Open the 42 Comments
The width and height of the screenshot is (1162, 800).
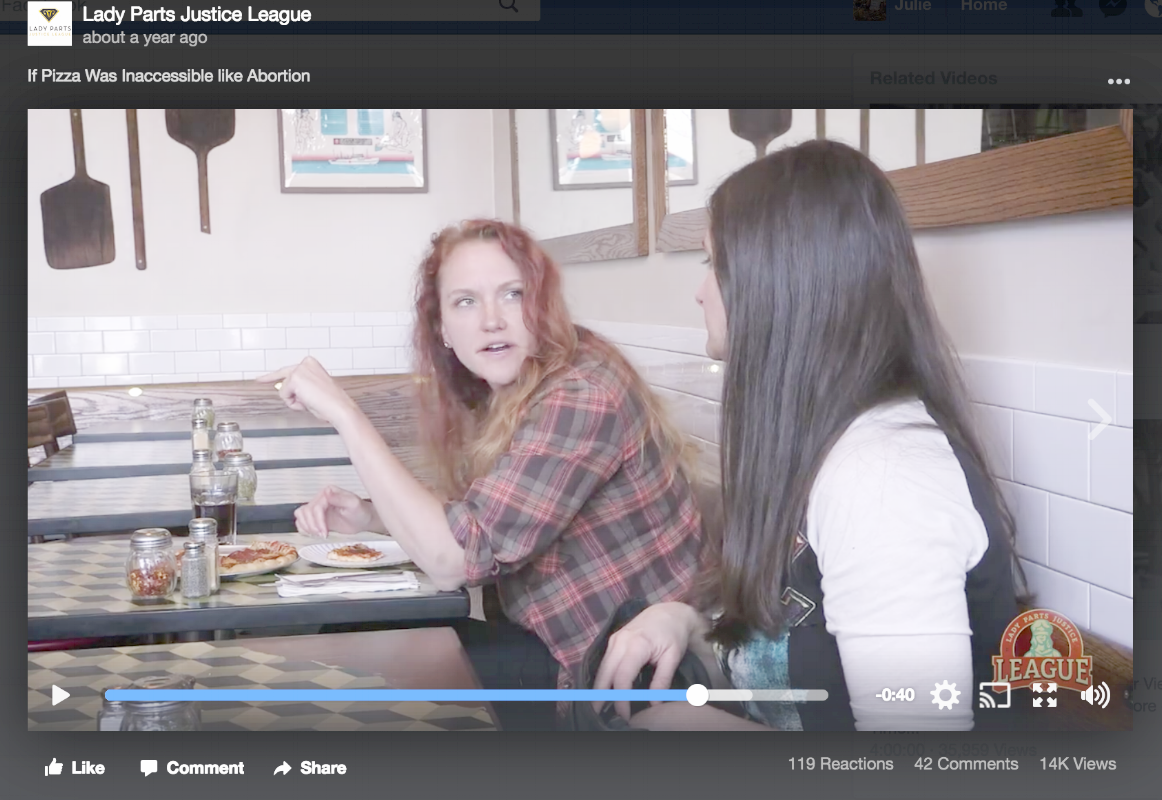pyautogui.click(x=966, y=764)
